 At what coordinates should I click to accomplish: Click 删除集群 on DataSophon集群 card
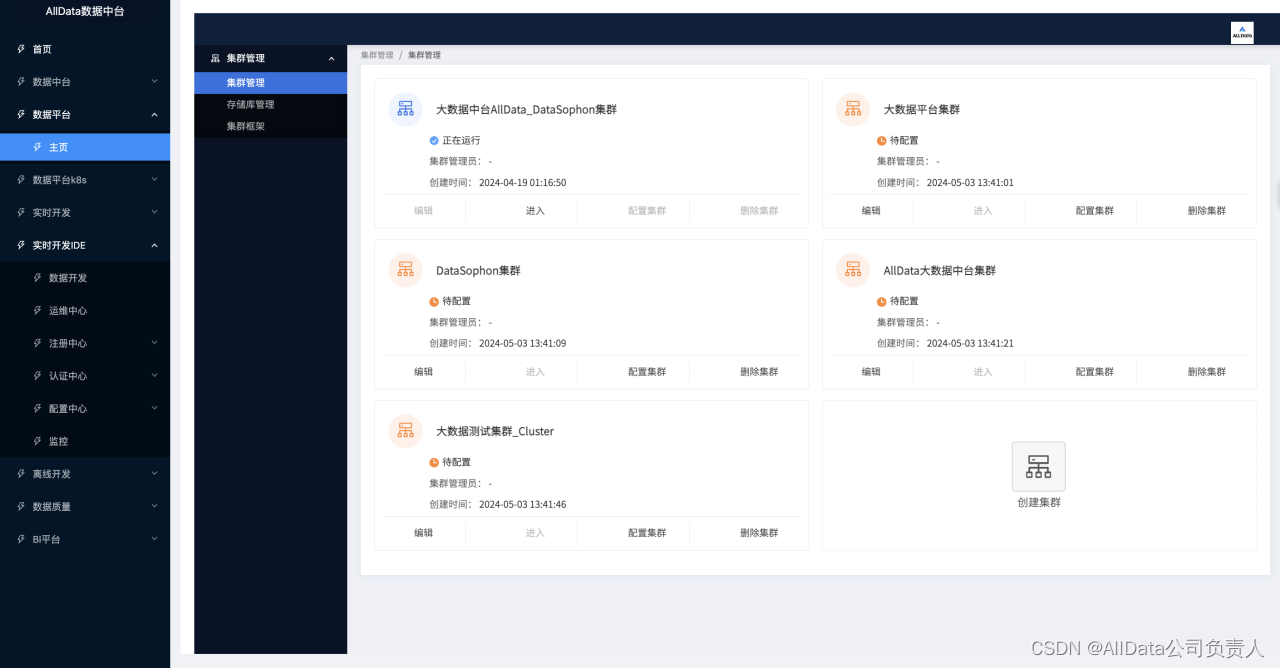click(759, 372)
